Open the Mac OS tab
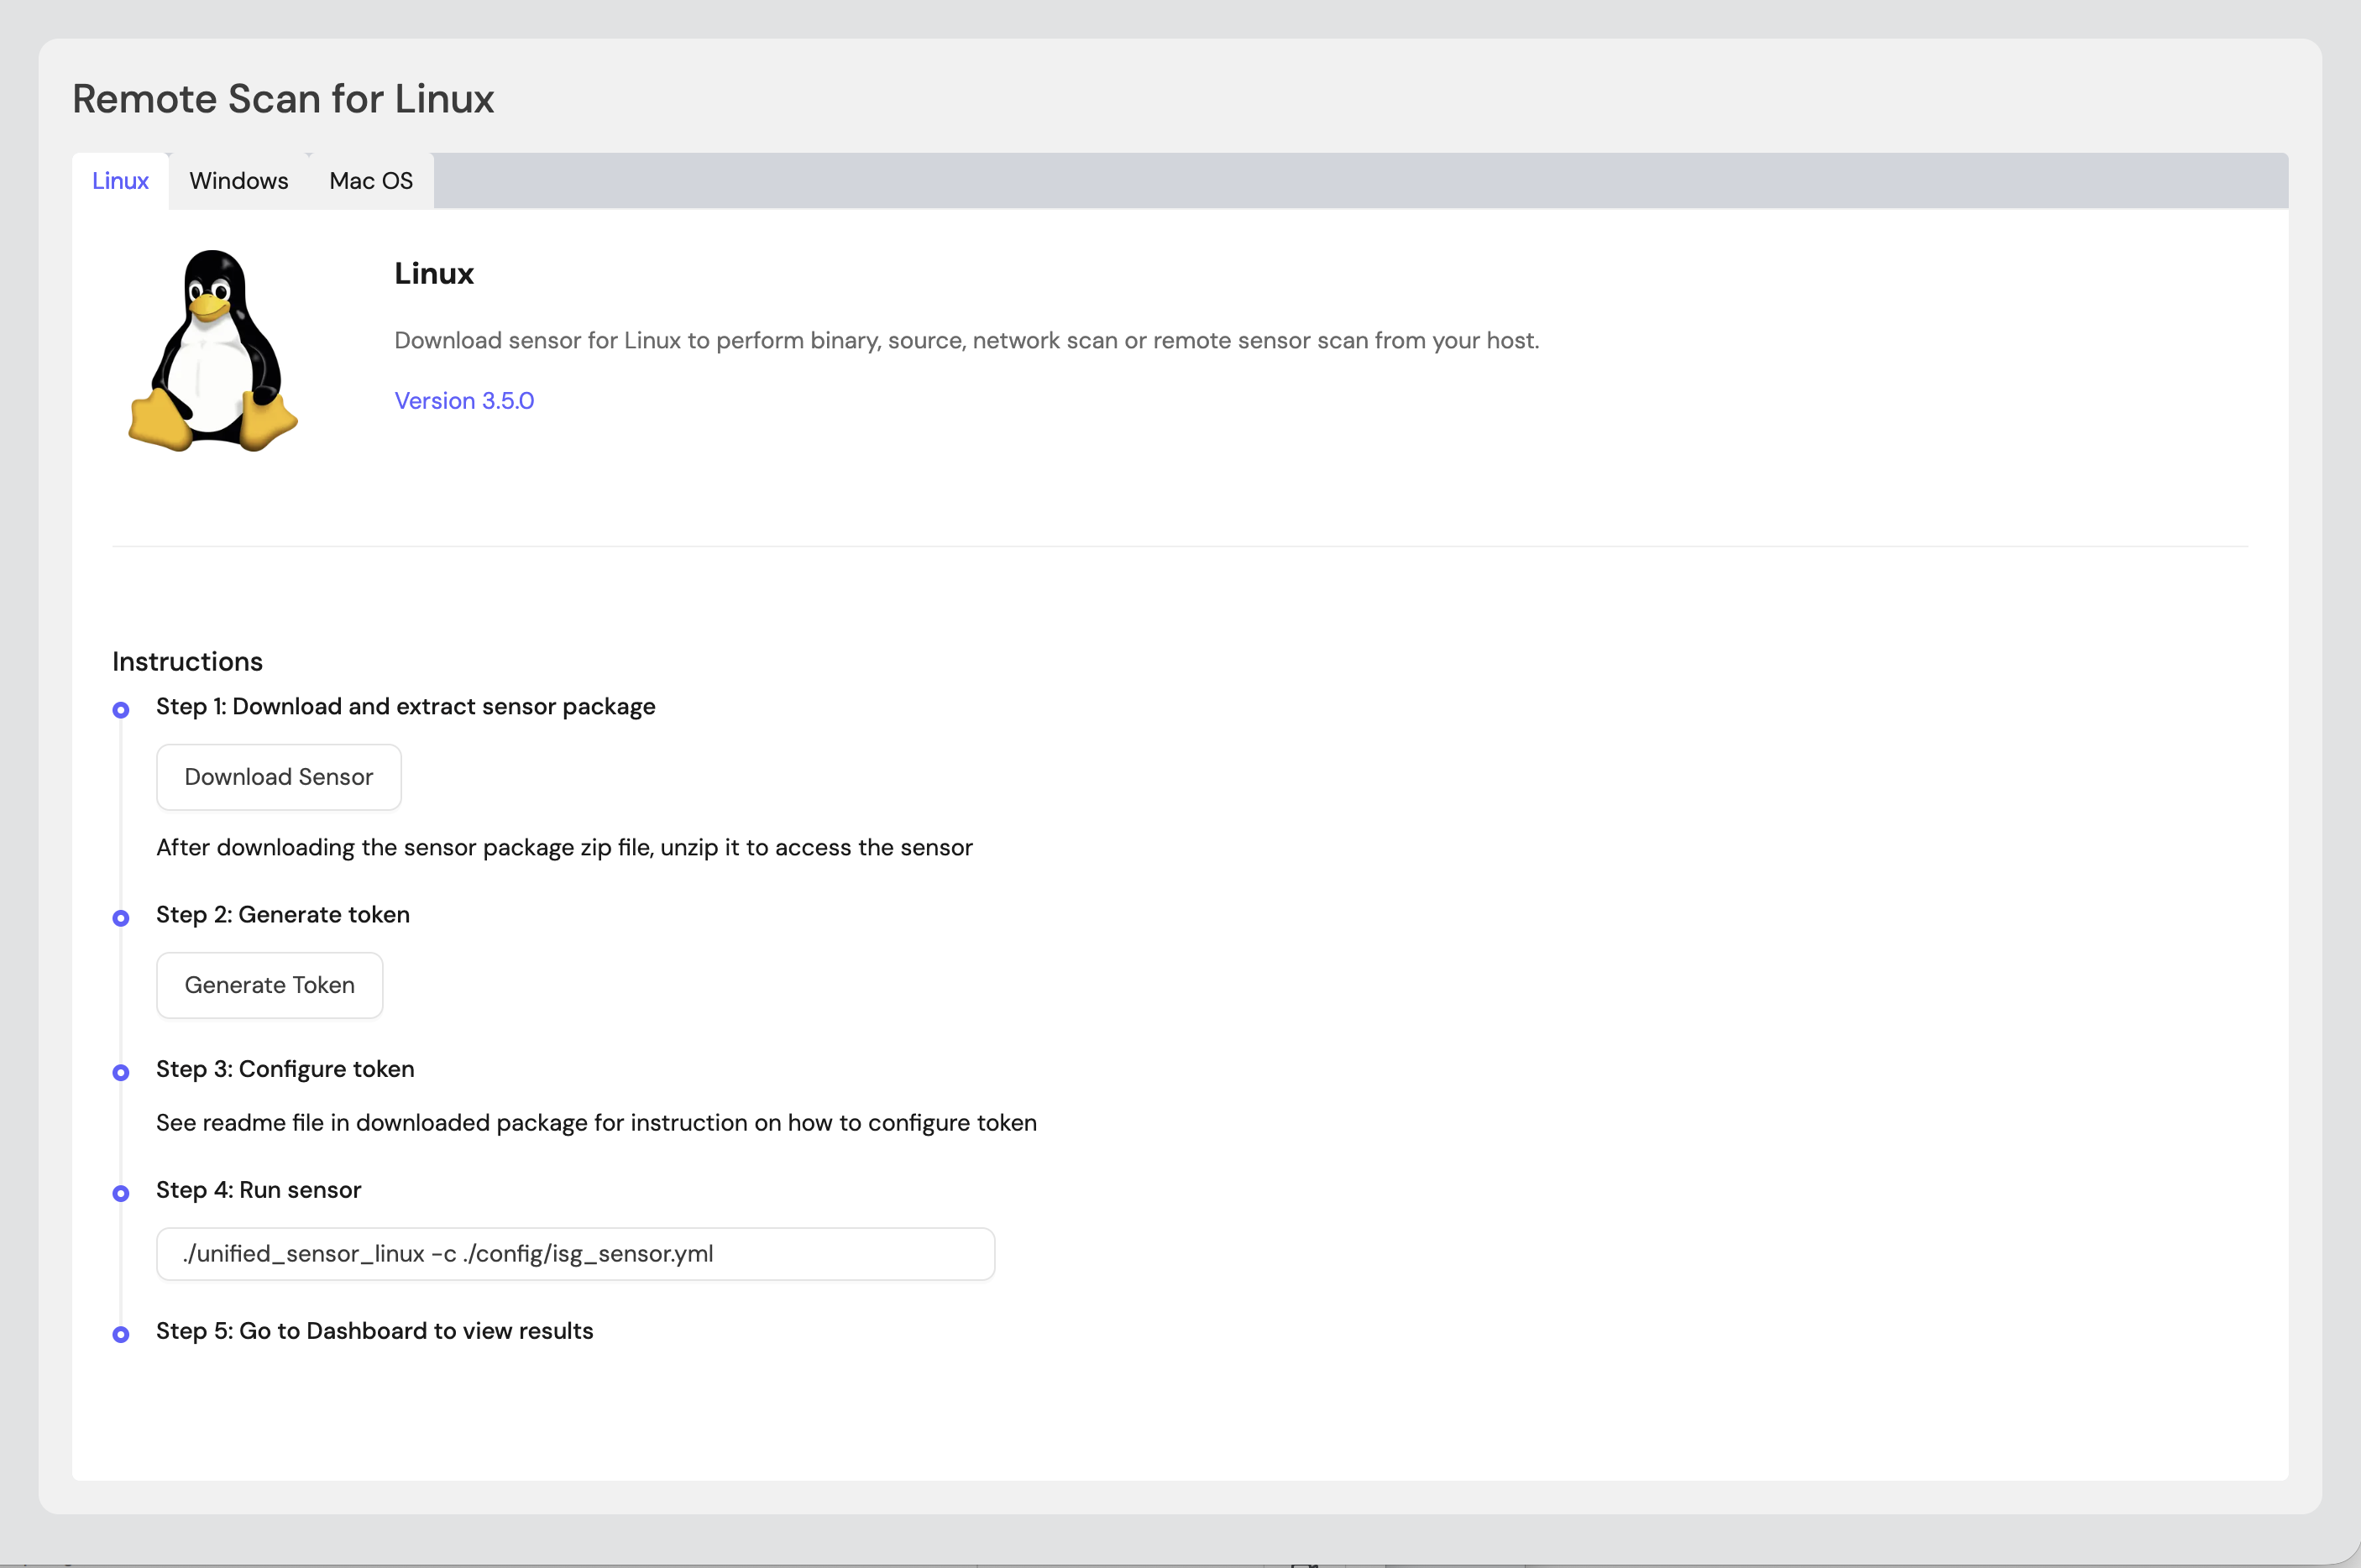Viewport: 2361px width, 1568px height. click(370, 181)
